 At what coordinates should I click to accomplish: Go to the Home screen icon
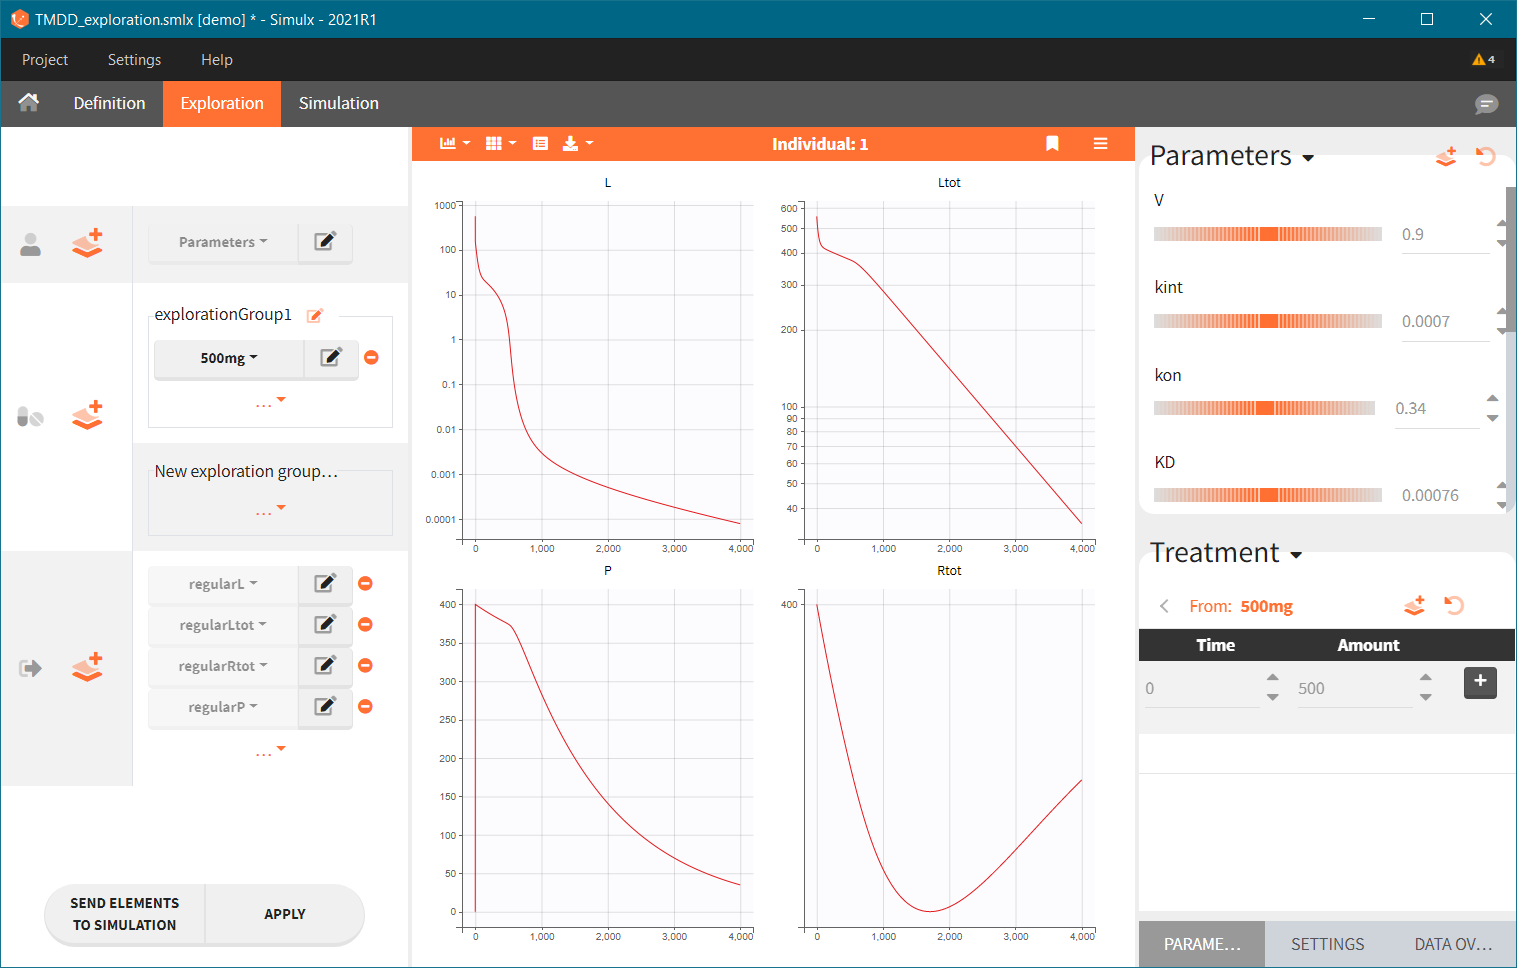point(29,103)
